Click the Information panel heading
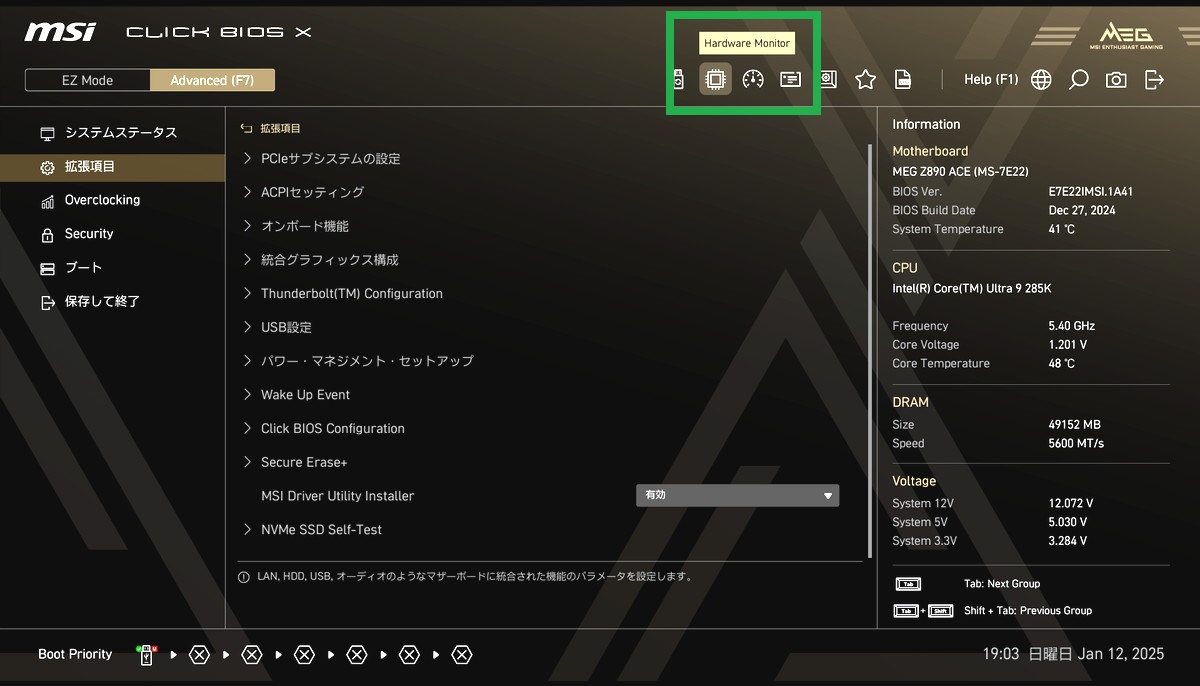 [926, 124]
